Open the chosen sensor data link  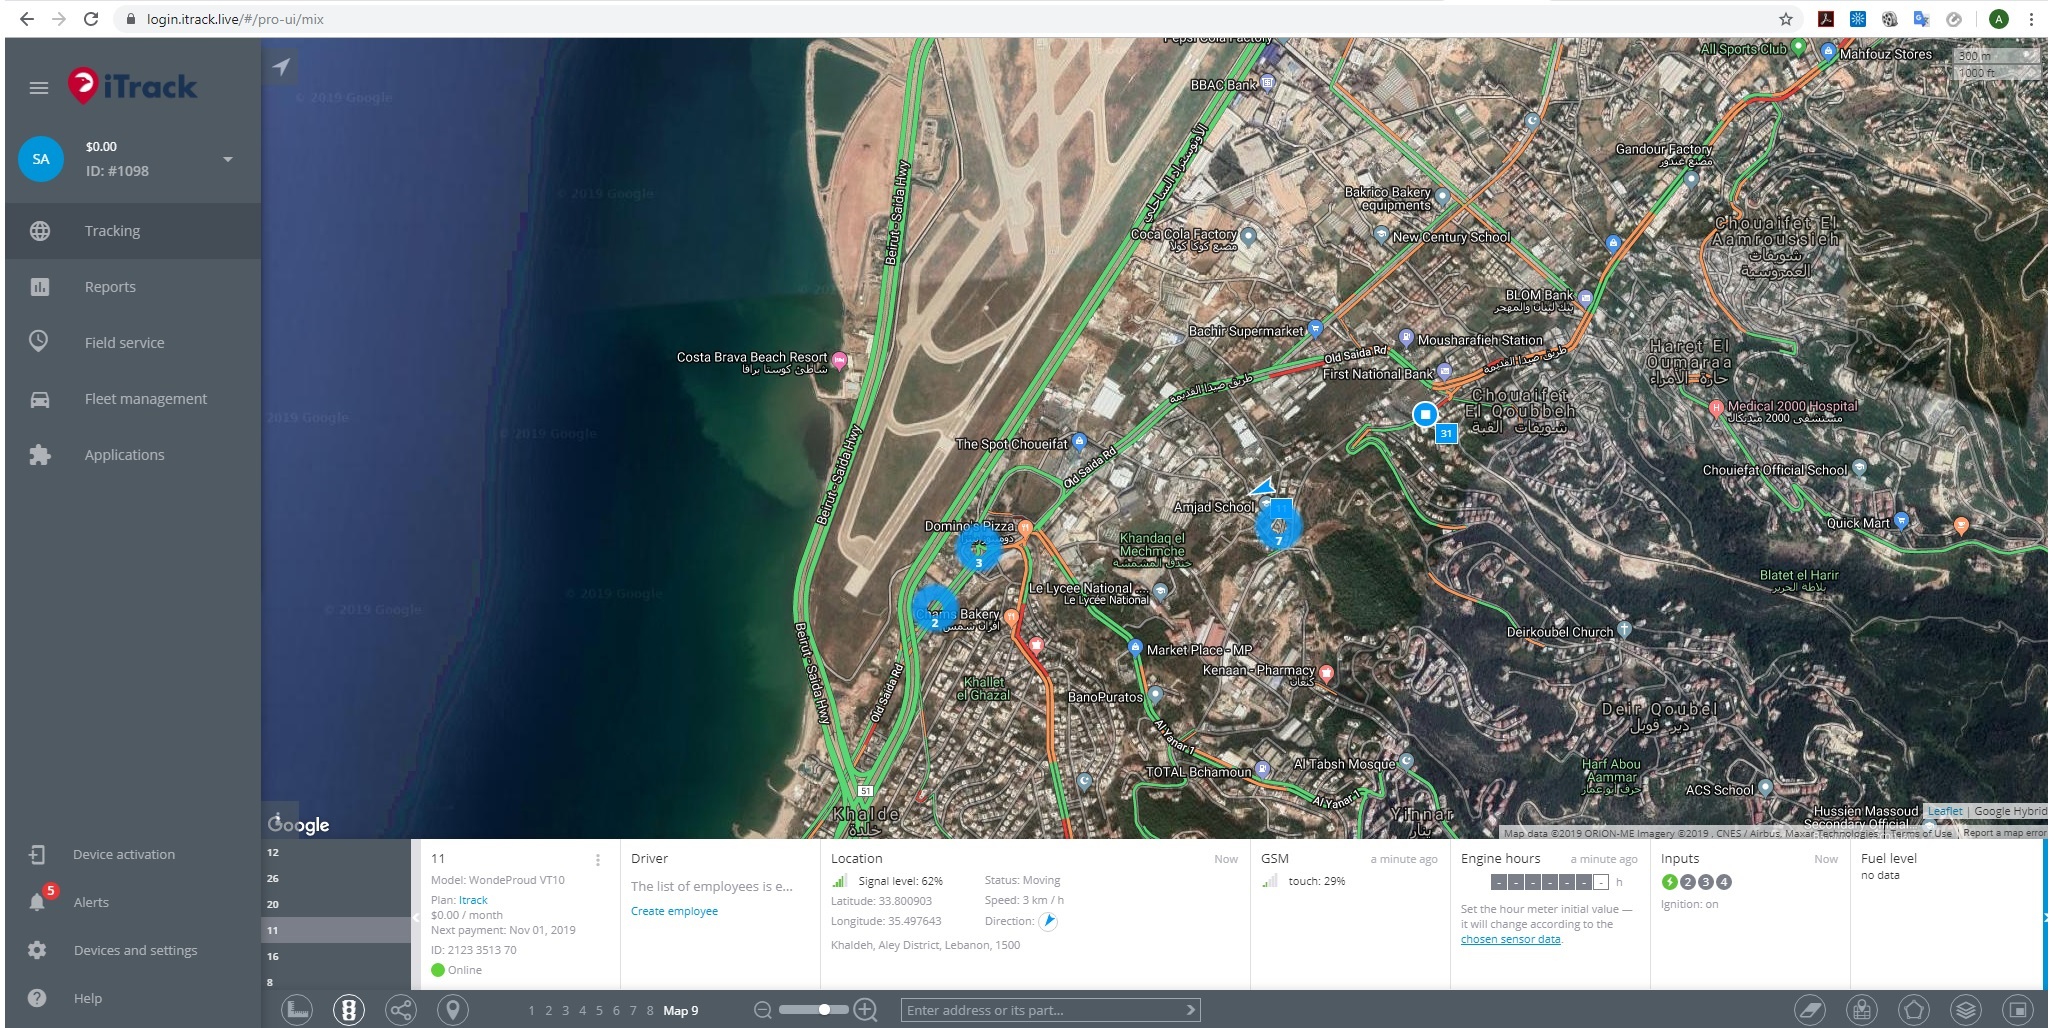1510,939
